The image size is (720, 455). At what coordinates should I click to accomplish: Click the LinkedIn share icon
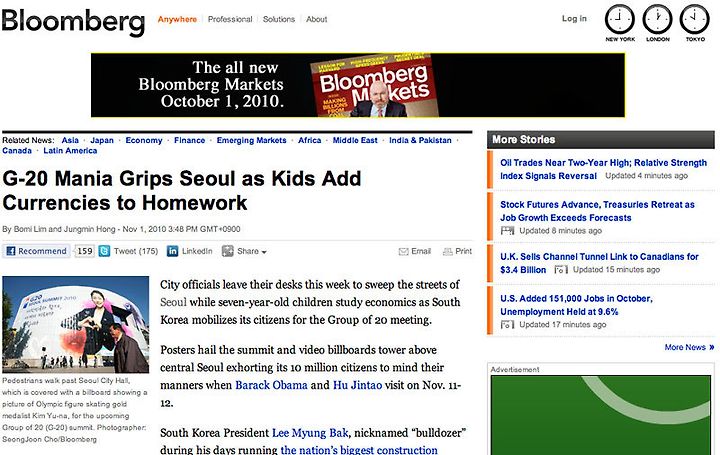(x=172, y=251)
